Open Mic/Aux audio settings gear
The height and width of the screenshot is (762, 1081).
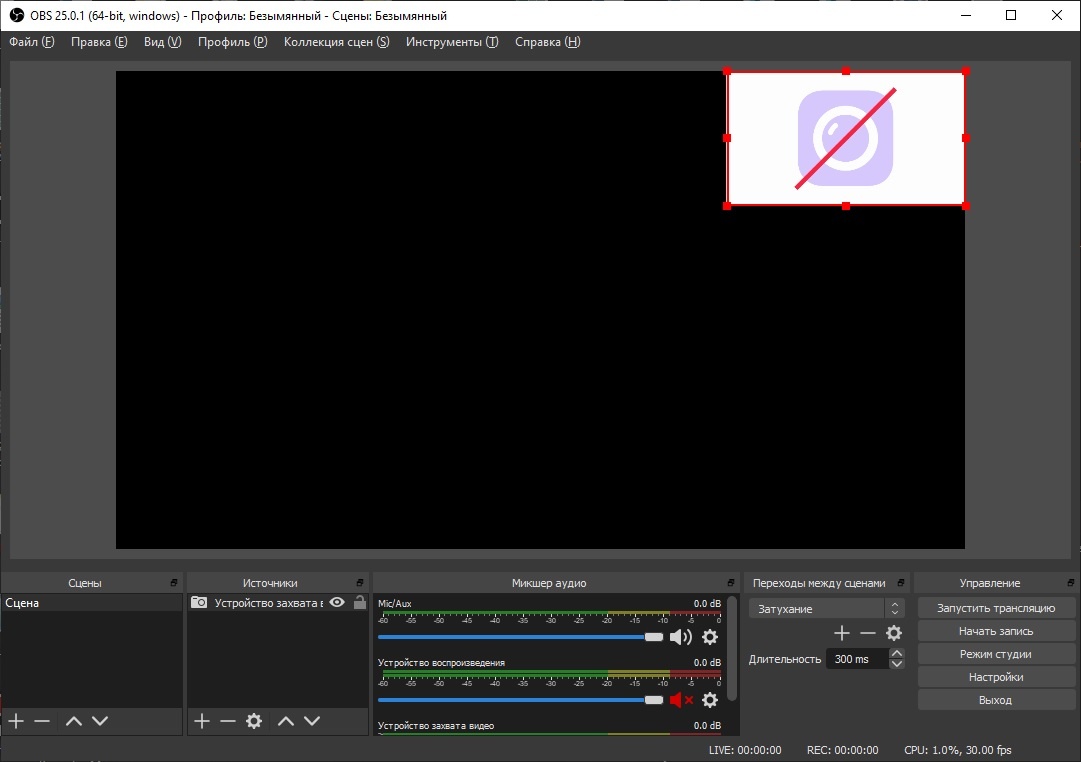[710, 637]
